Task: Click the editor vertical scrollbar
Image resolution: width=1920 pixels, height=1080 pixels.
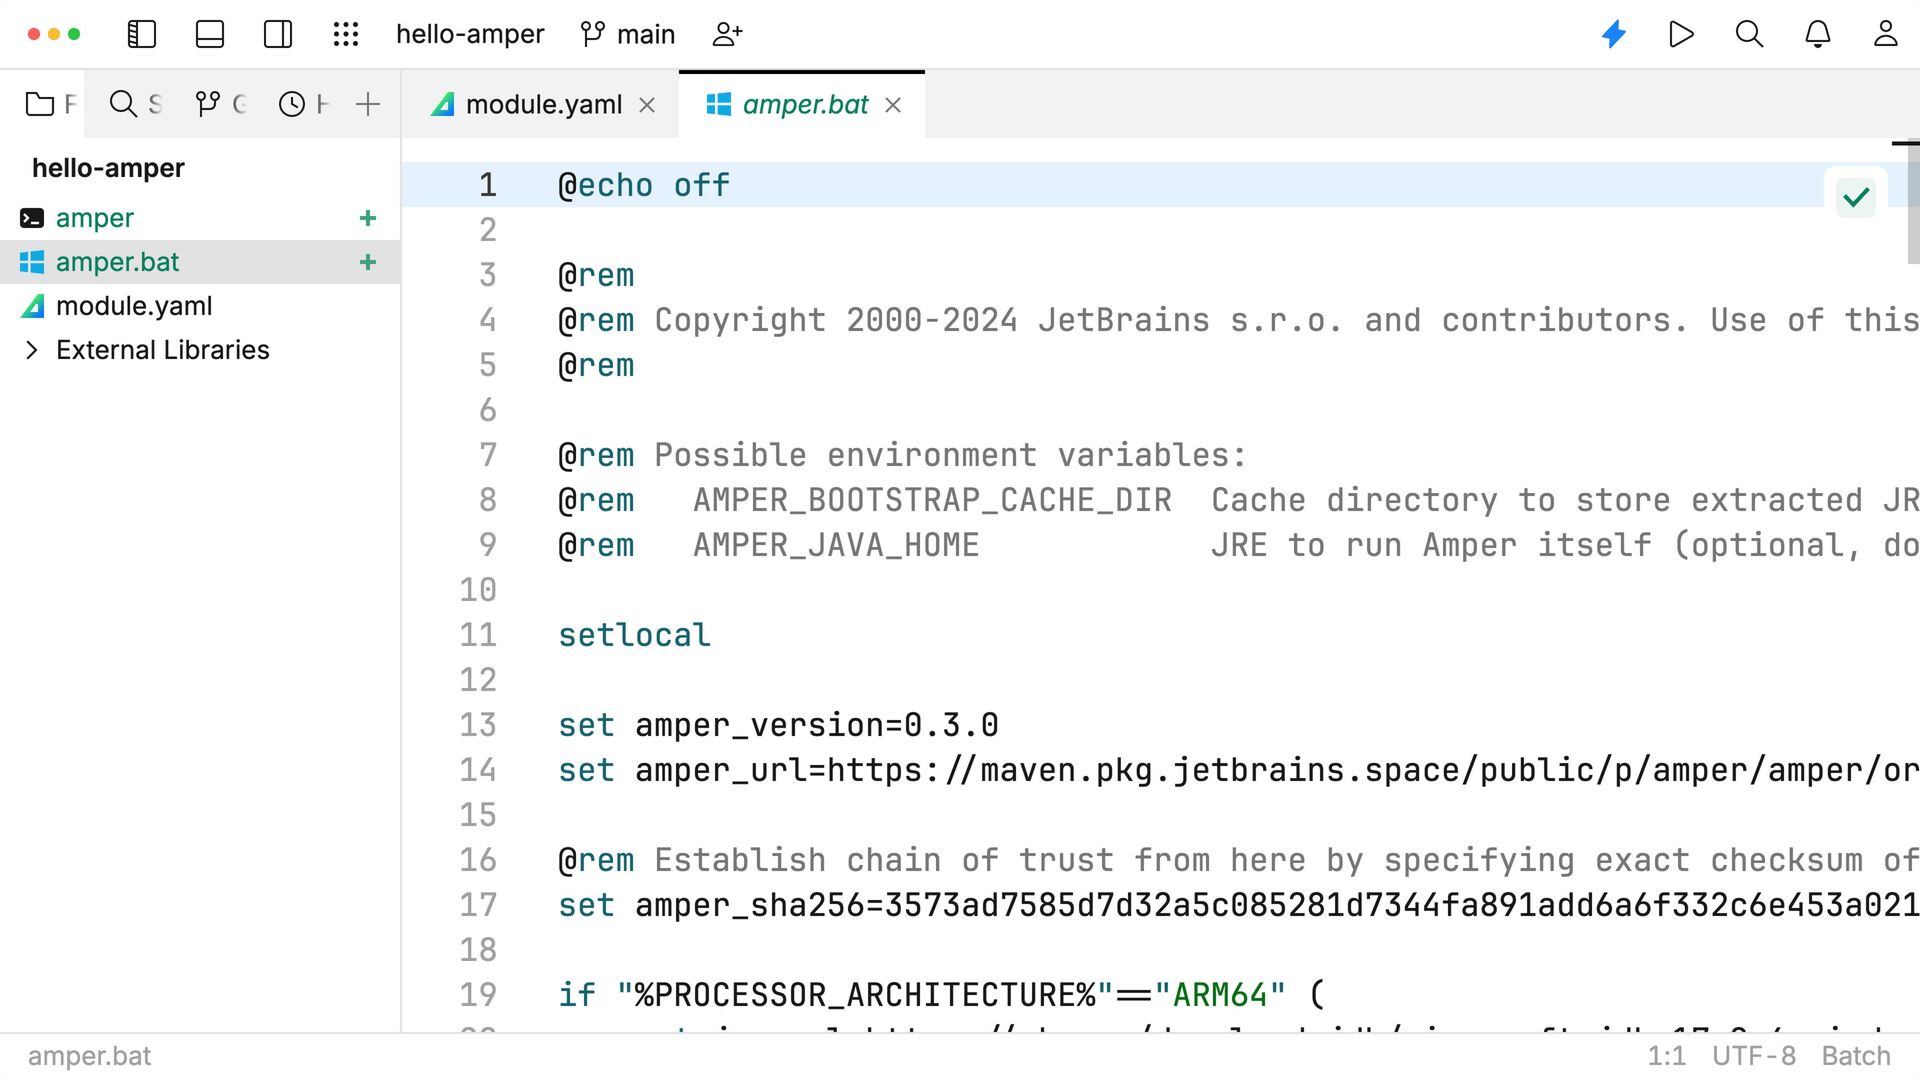Action: (1912, 204)
